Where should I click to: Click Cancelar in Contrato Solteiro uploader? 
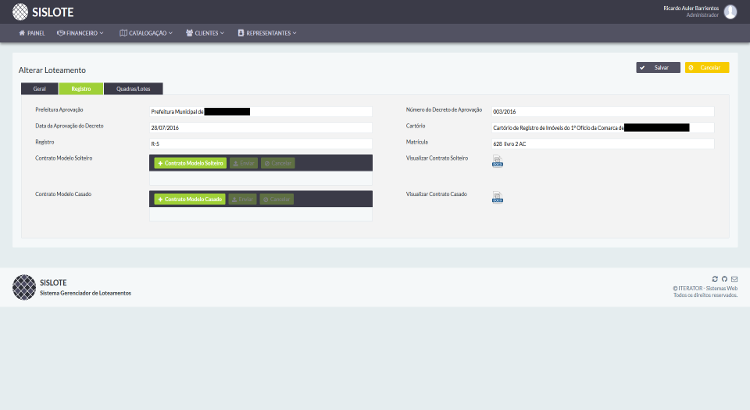tap(278, 163)
